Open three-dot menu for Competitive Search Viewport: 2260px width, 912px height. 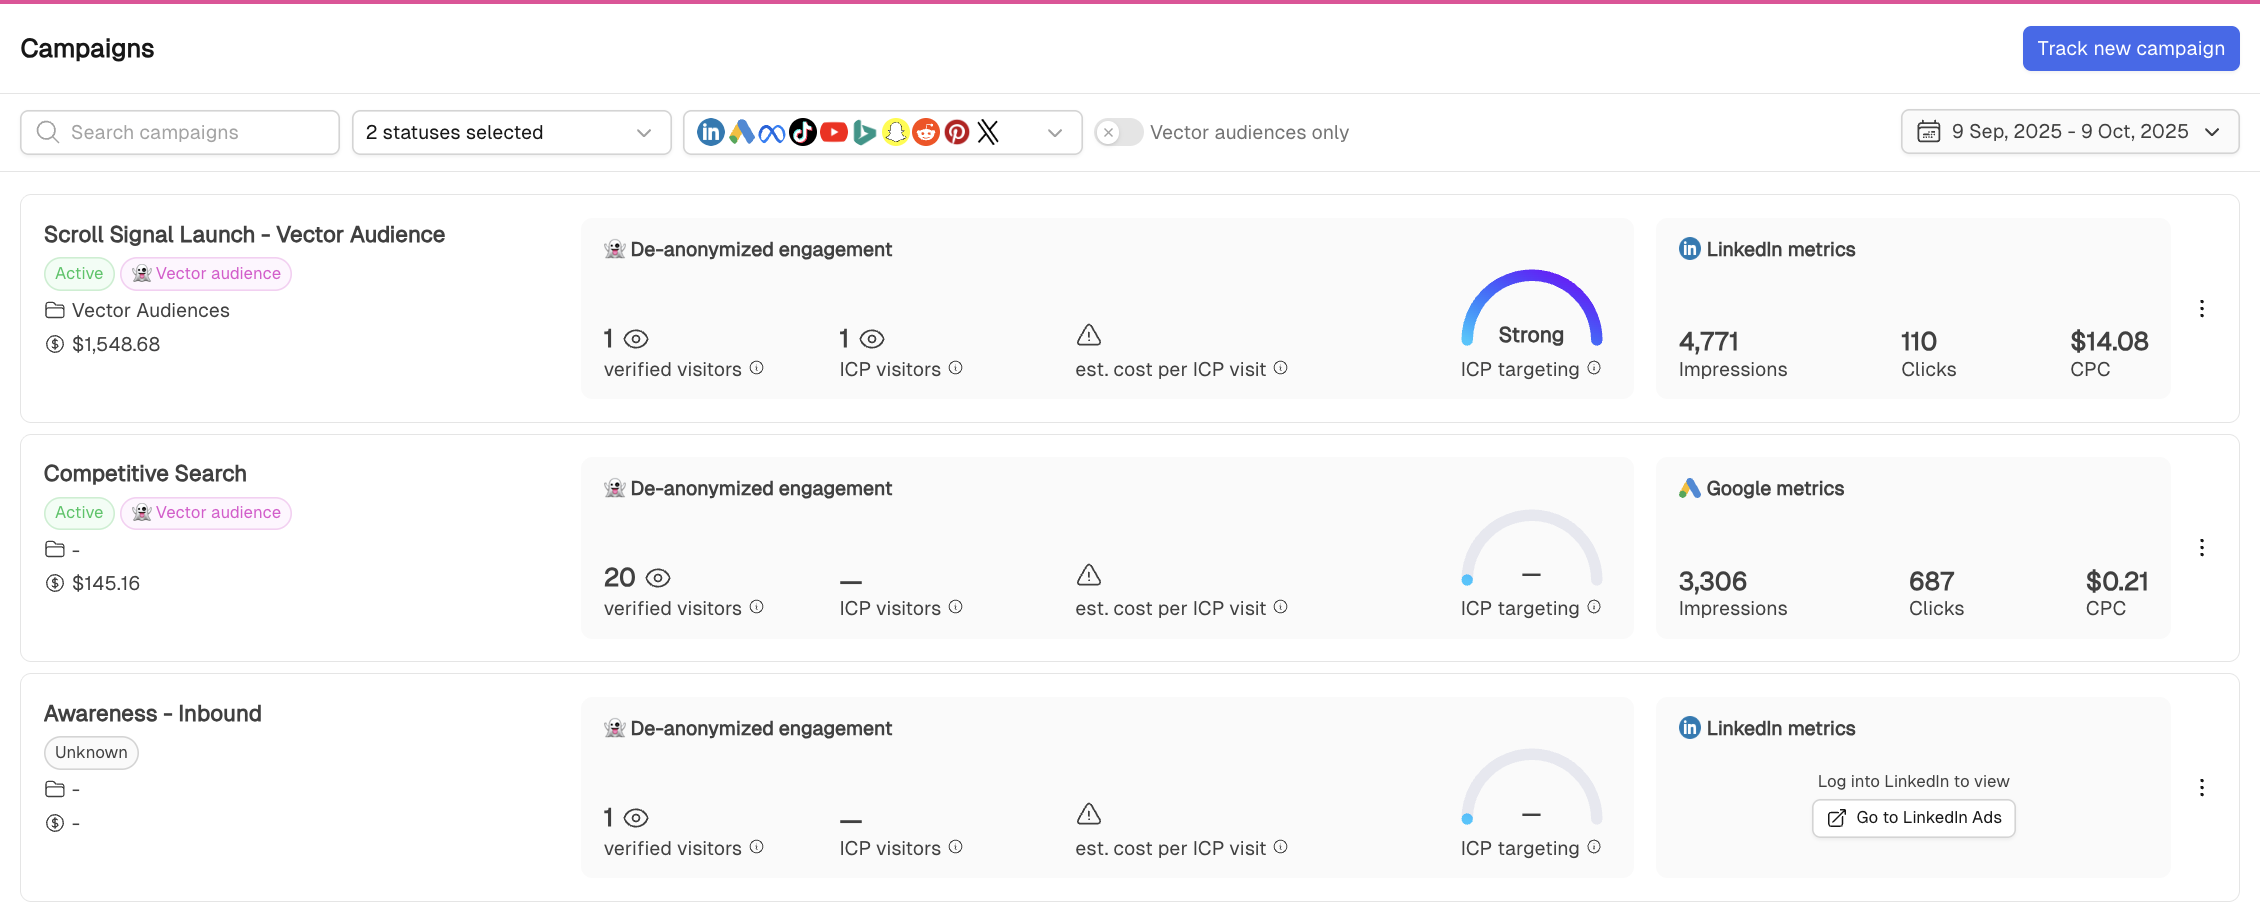pyautogui.click(x=2202, y=547)
